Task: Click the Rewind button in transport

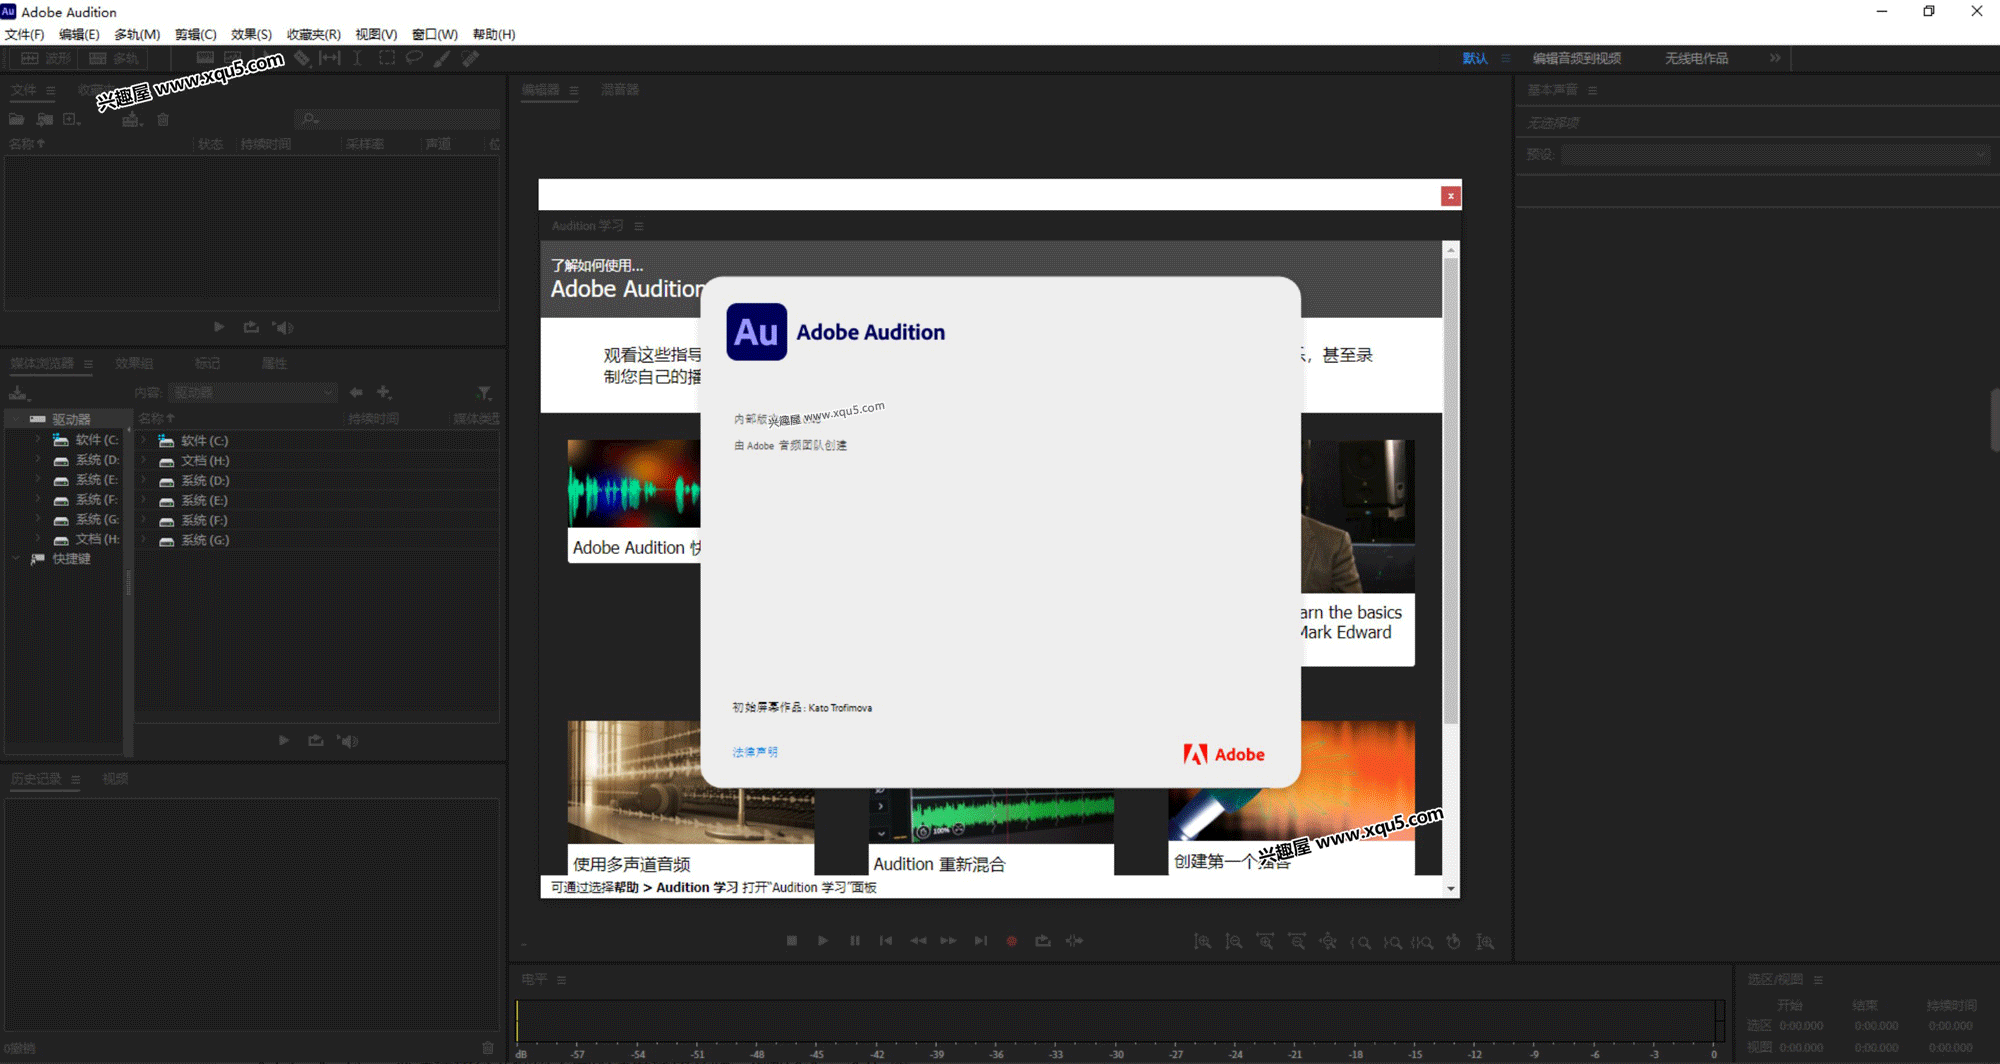Action: pyautogui.click(x=918, y=941)
